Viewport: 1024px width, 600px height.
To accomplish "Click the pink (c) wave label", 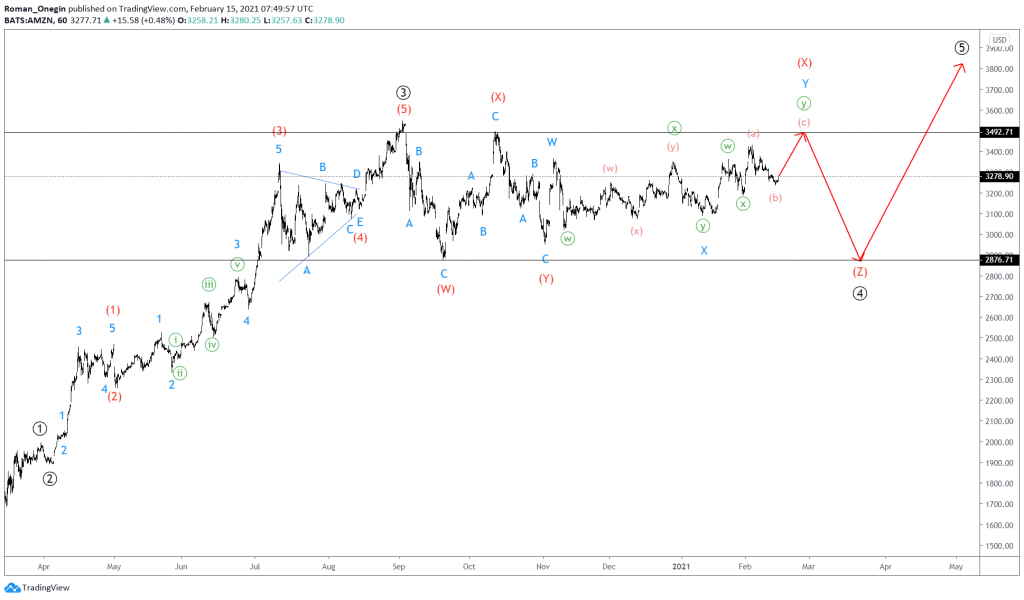I will coord(804,122).
